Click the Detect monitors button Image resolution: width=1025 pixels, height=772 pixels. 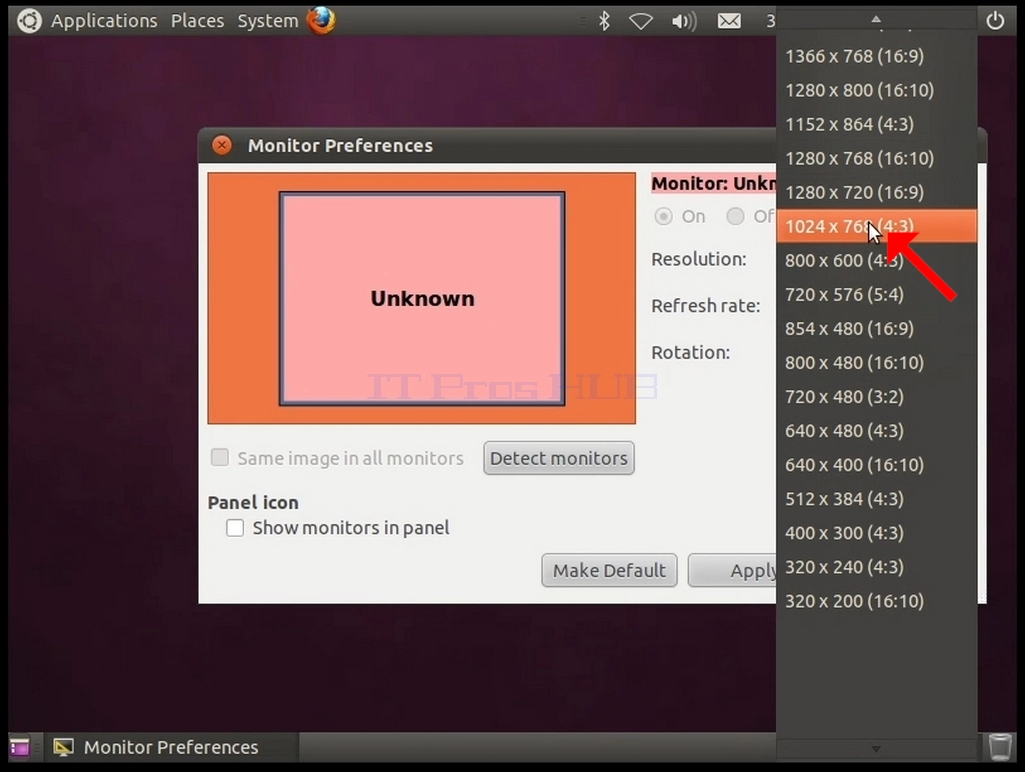pos(559,458)
